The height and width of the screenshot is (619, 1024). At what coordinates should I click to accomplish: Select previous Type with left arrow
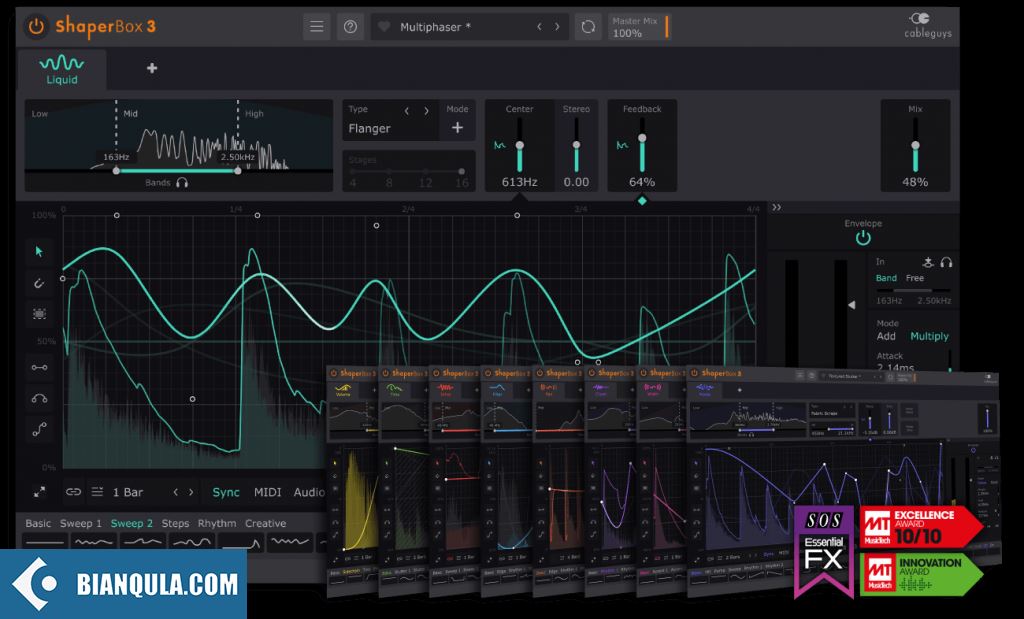(407, 111)
